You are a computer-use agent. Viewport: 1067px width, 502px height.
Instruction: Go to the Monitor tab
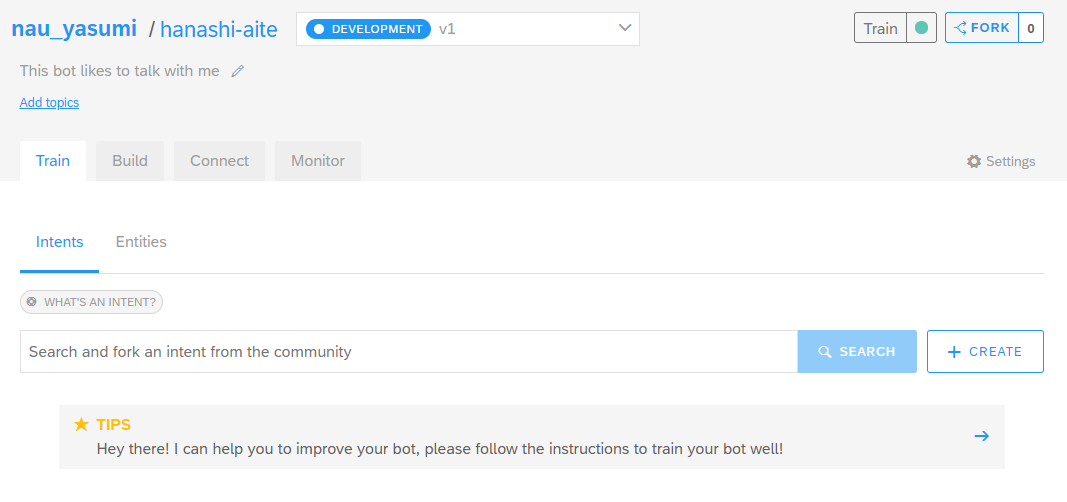click(317, 161)
